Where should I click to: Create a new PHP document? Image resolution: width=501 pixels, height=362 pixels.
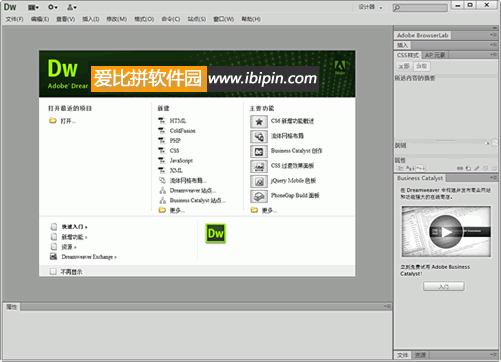(175, 141)
